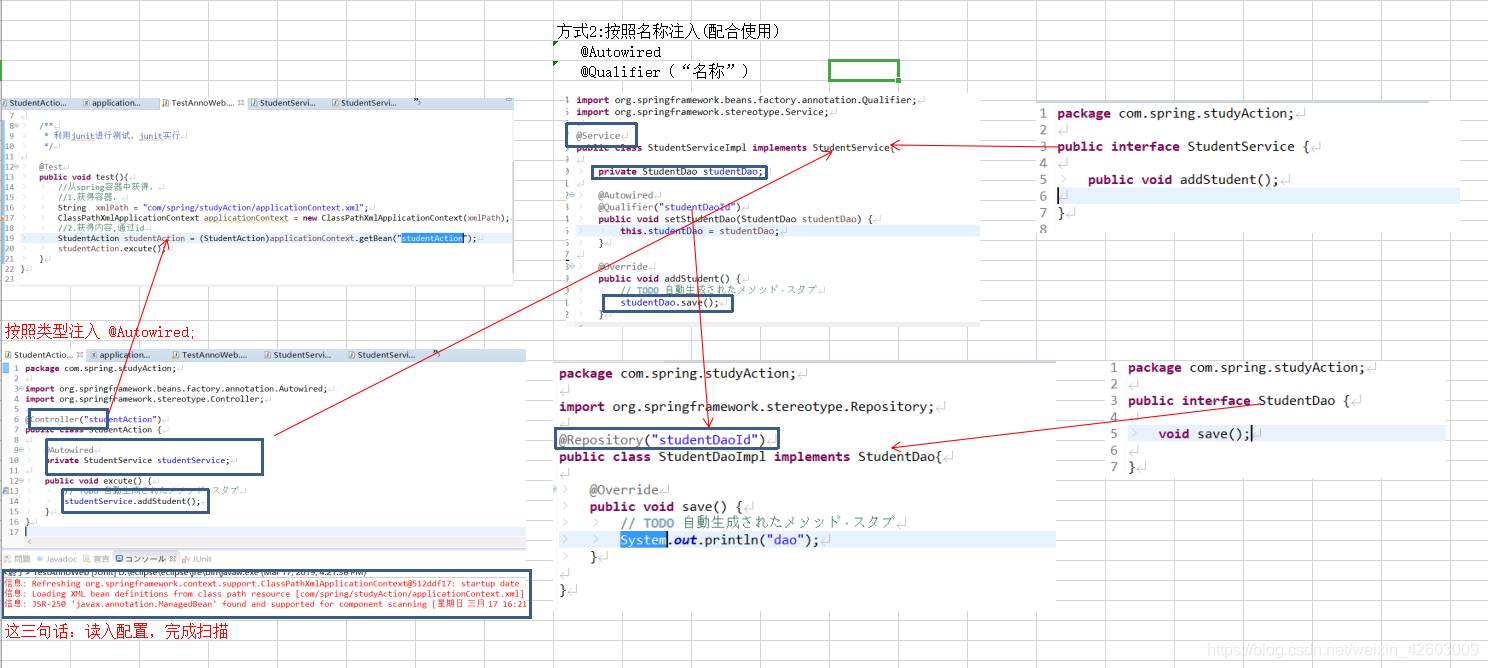Click 'public void addStudent();' interface line
The width and height of the screenshot is (1488, 668).
pos(1183,179)
